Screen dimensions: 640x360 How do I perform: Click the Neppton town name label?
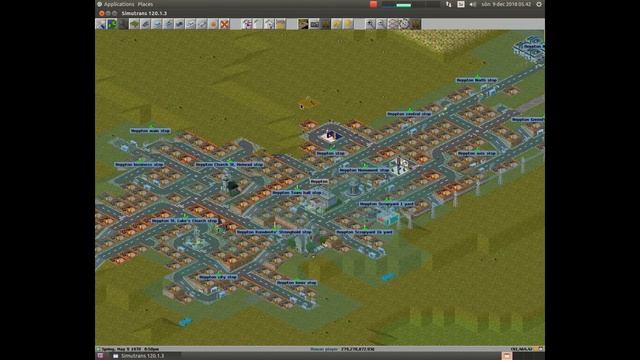coord(319,181)
